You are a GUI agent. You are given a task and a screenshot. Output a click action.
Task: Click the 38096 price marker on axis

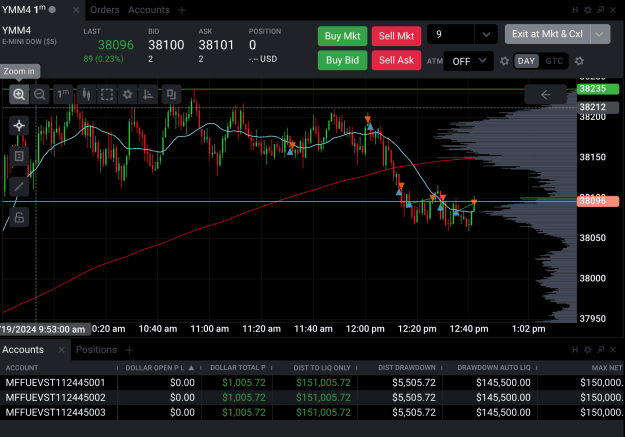pos(597,201)
